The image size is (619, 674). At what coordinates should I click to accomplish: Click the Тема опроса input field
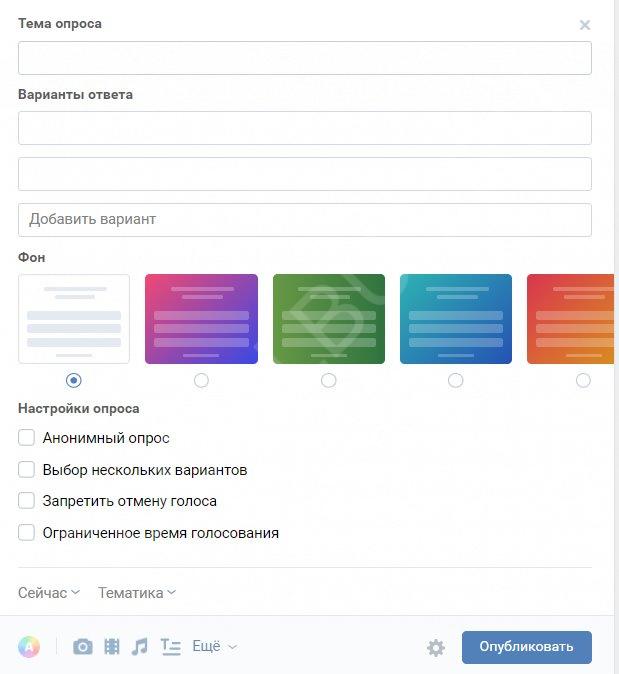click(305, 58)
